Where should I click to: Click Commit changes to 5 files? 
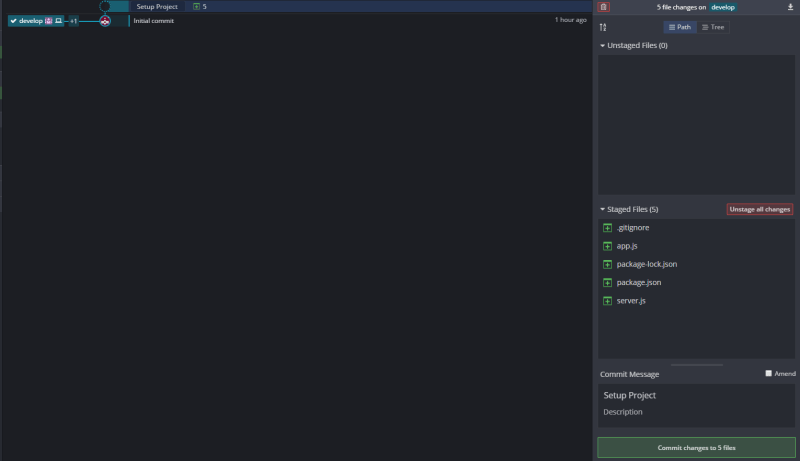click(696, 448)
